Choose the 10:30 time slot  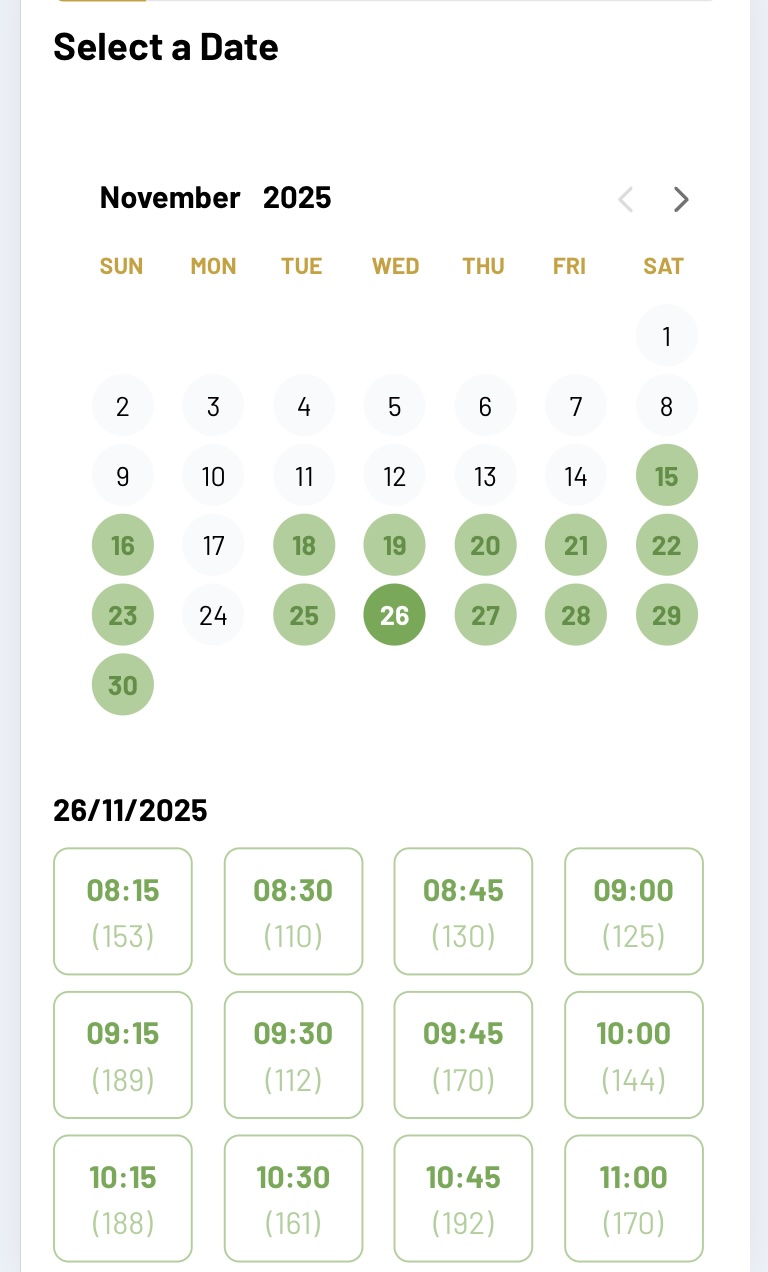(293, 1198)
